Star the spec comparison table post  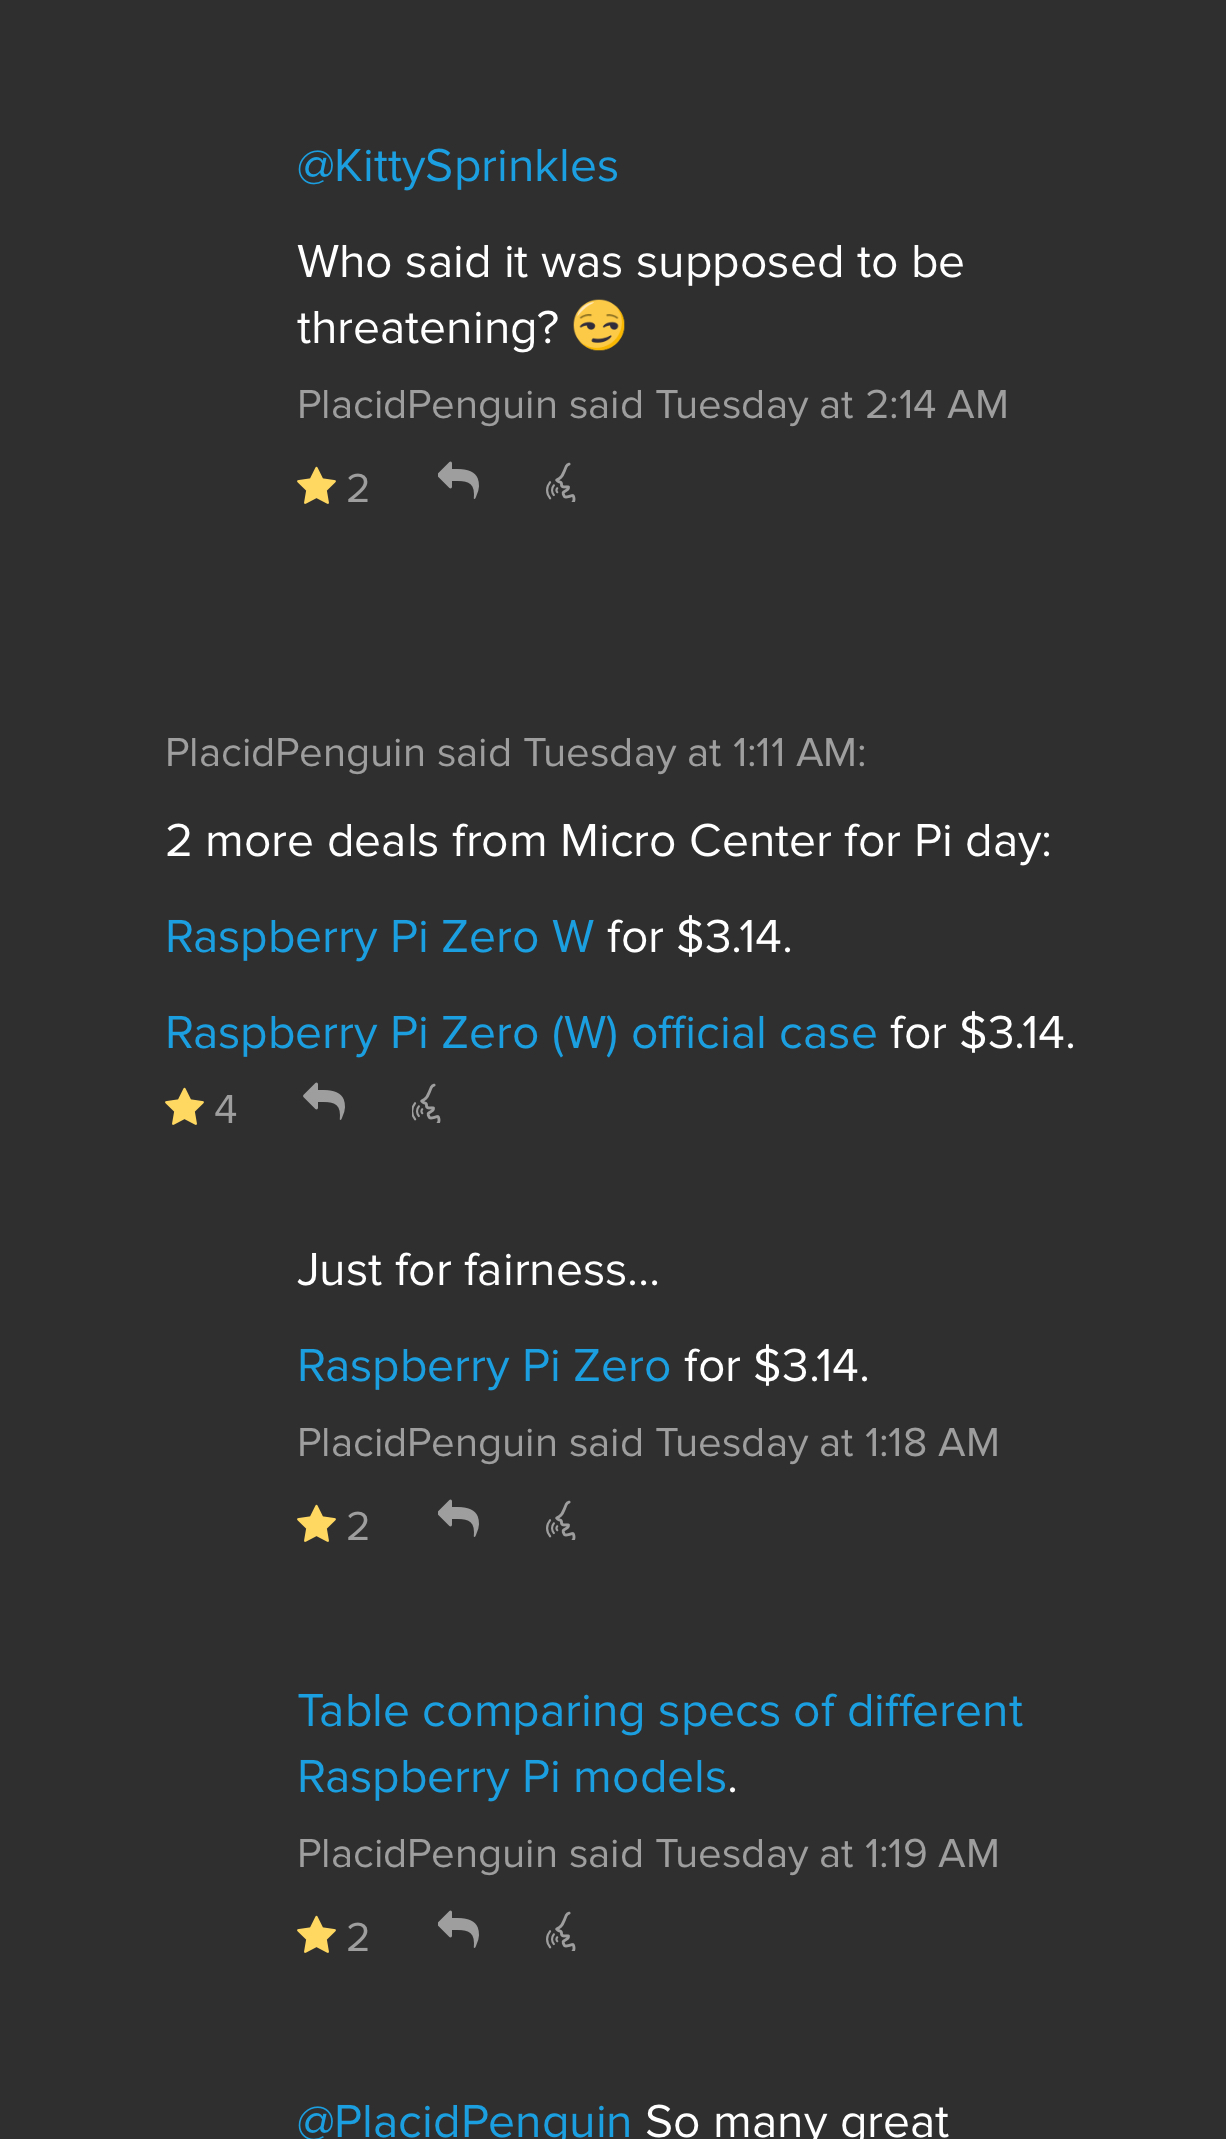coord(317,1936)
